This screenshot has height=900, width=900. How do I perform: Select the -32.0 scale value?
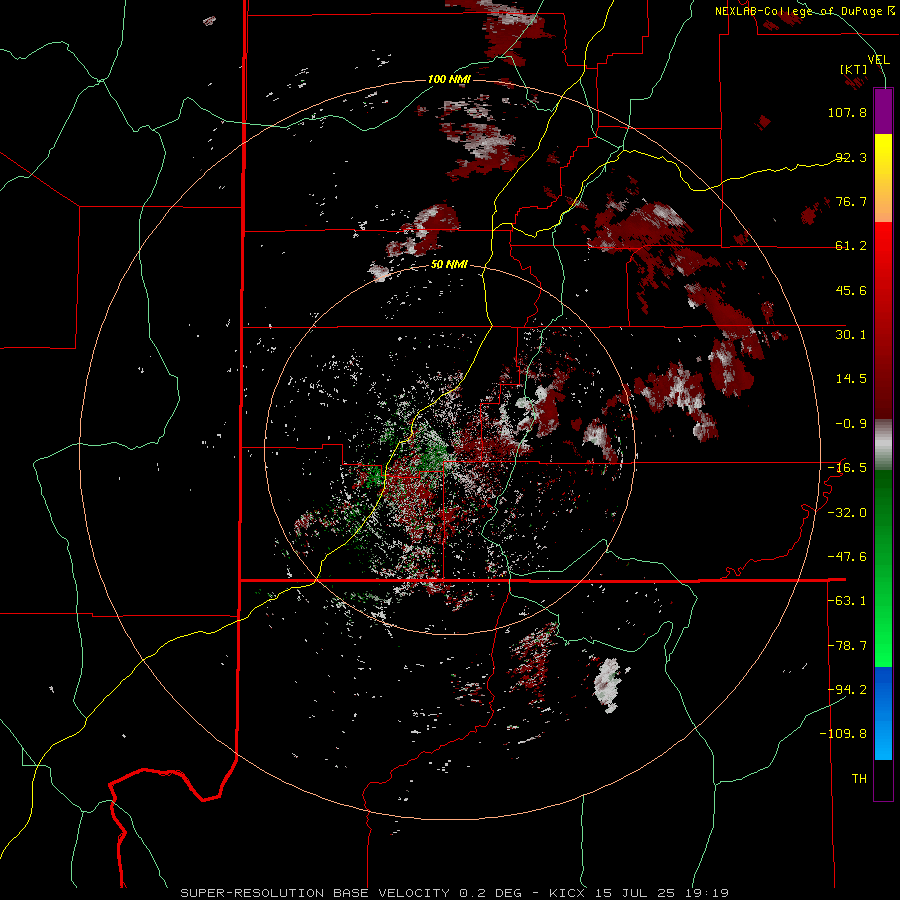tap(847, 513)
